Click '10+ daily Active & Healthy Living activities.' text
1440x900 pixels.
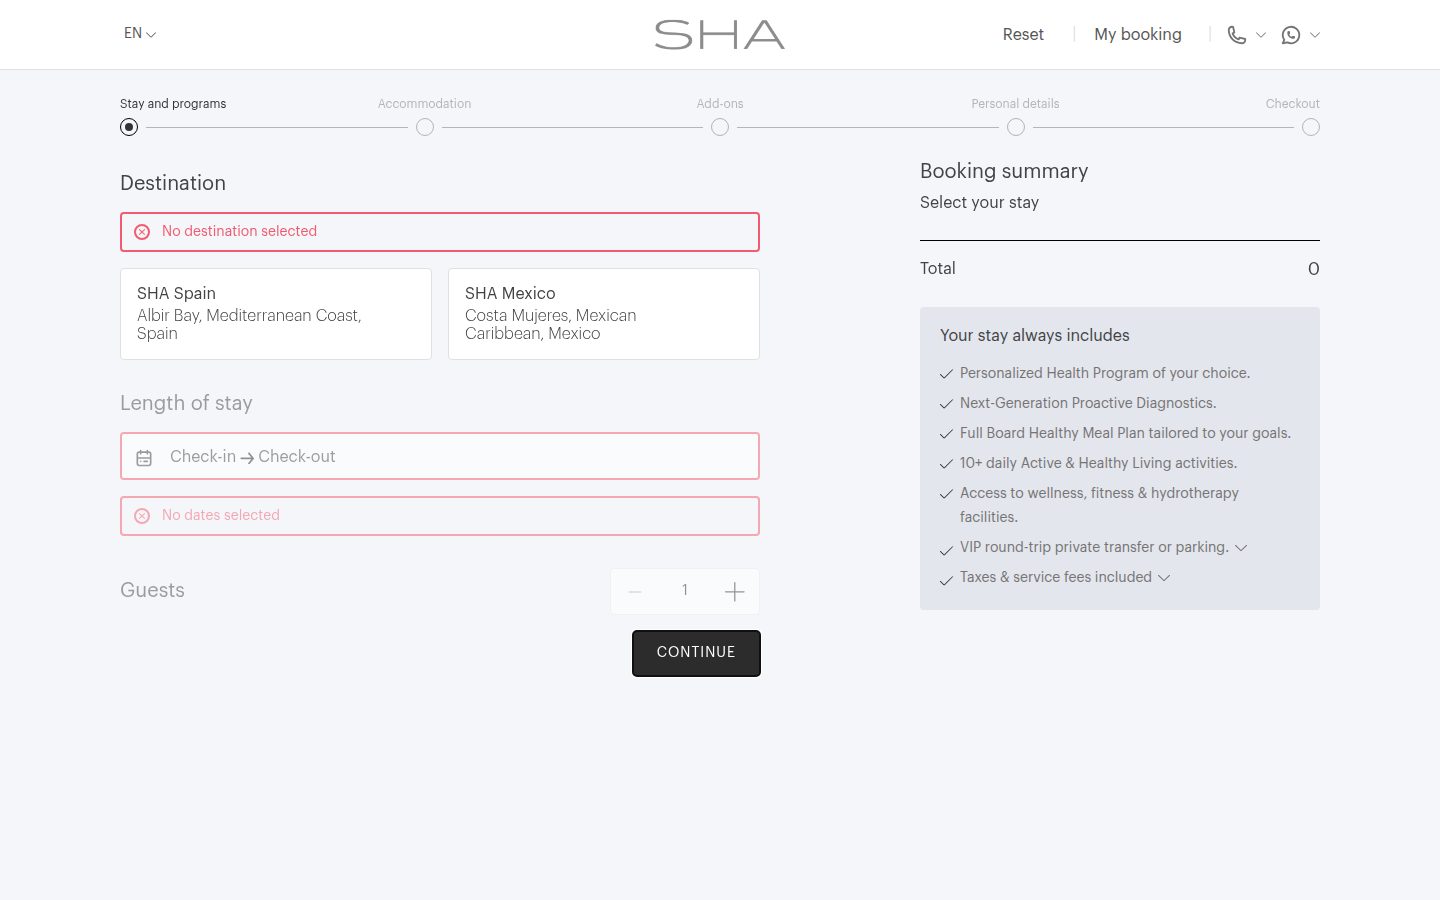(x=1098, y=463)
